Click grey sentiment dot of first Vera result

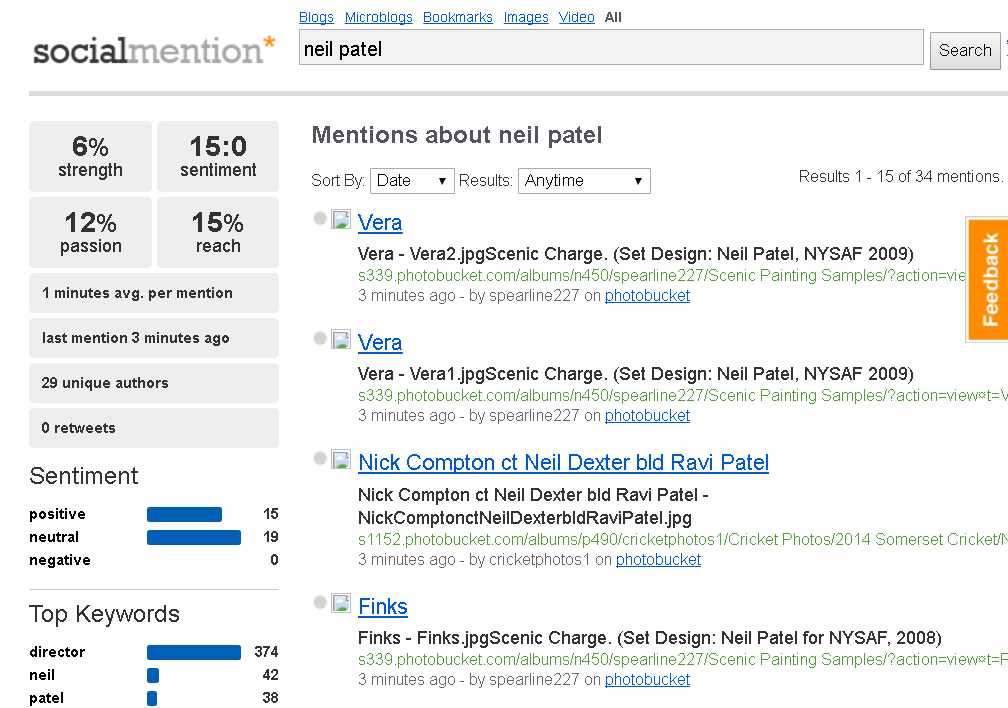pyautogui.click(x=320, y=219)
